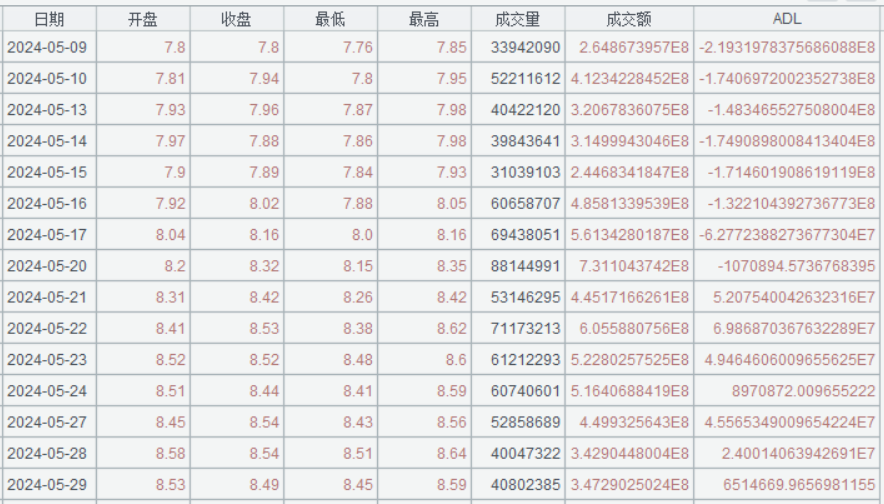This screenshot has width=884, height=504.
Task: Click the 成交额 column header
Action: pyautogui.click(x=629, y=19)
